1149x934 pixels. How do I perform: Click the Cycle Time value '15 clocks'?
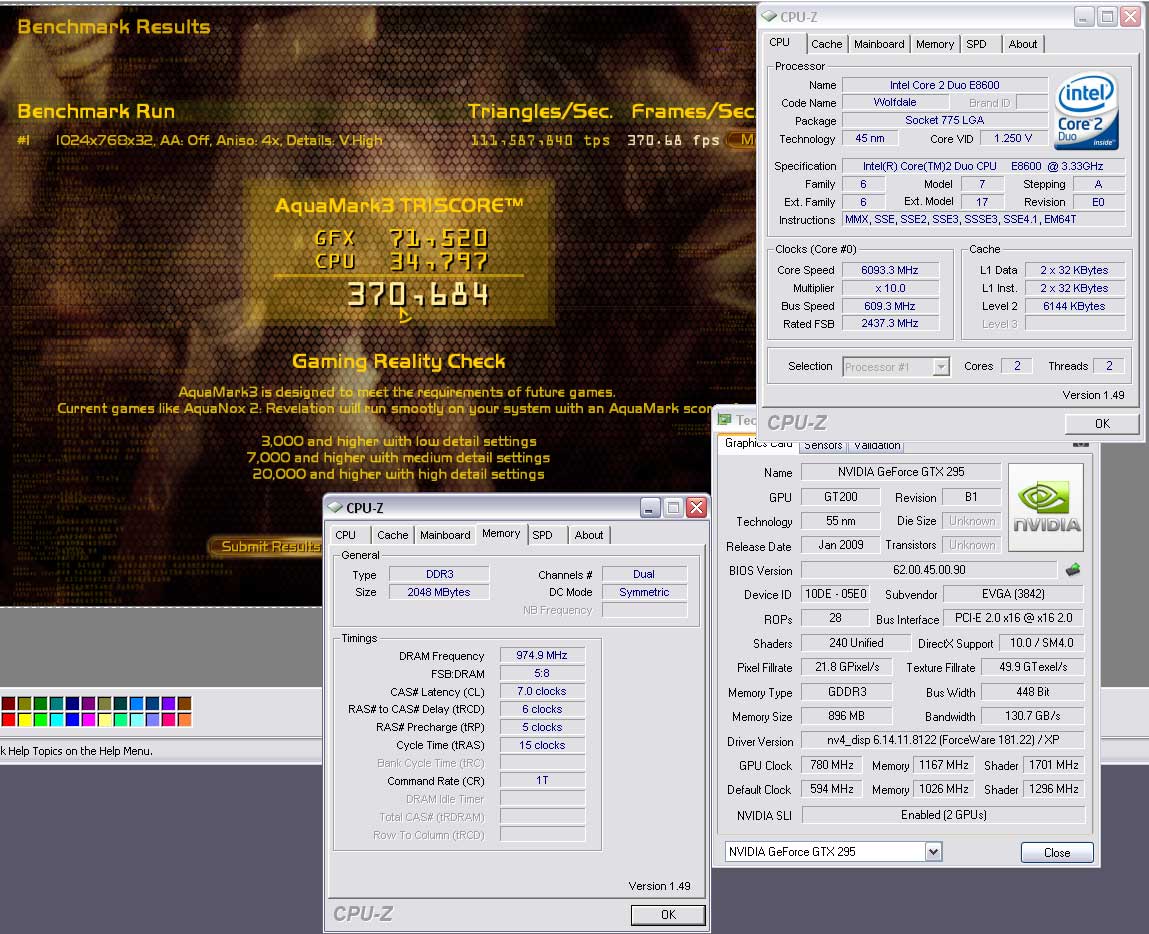tap(542, 745)
